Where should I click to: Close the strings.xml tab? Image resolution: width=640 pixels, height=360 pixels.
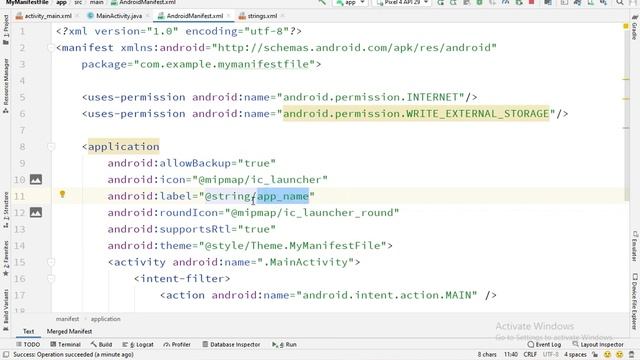(x=282, y=16)
